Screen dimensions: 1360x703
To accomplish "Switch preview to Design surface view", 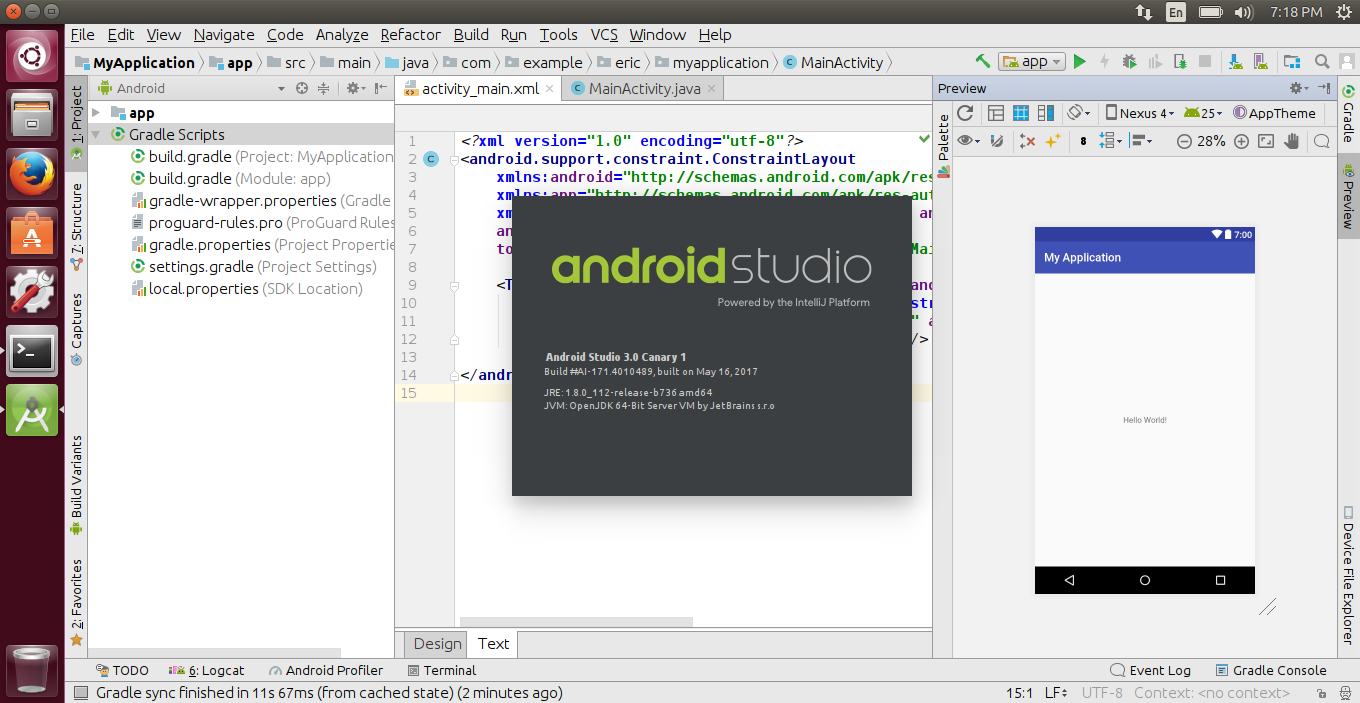I will click(996, 113).
